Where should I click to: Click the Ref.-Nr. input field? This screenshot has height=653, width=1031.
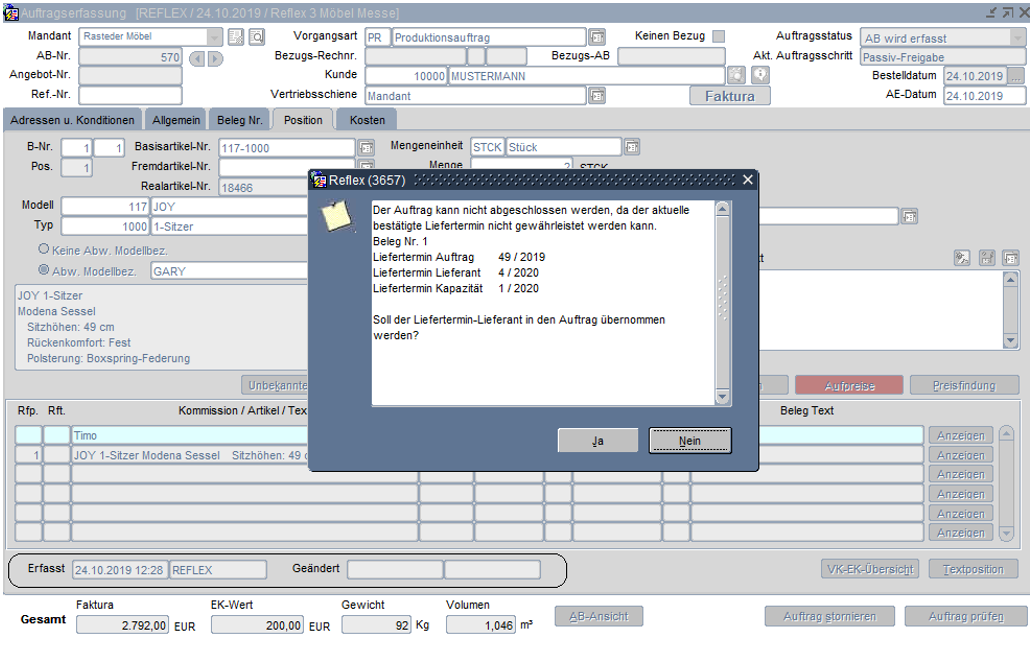130,96
